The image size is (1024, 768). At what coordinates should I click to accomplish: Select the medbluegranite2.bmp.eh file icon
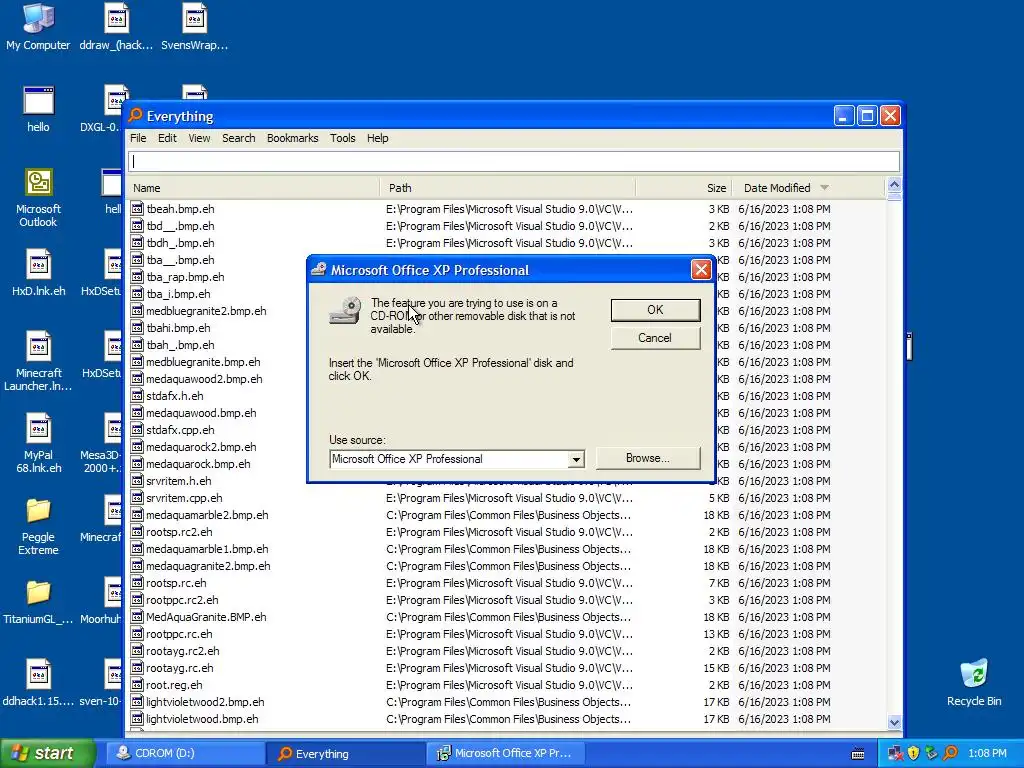(137, 310)
